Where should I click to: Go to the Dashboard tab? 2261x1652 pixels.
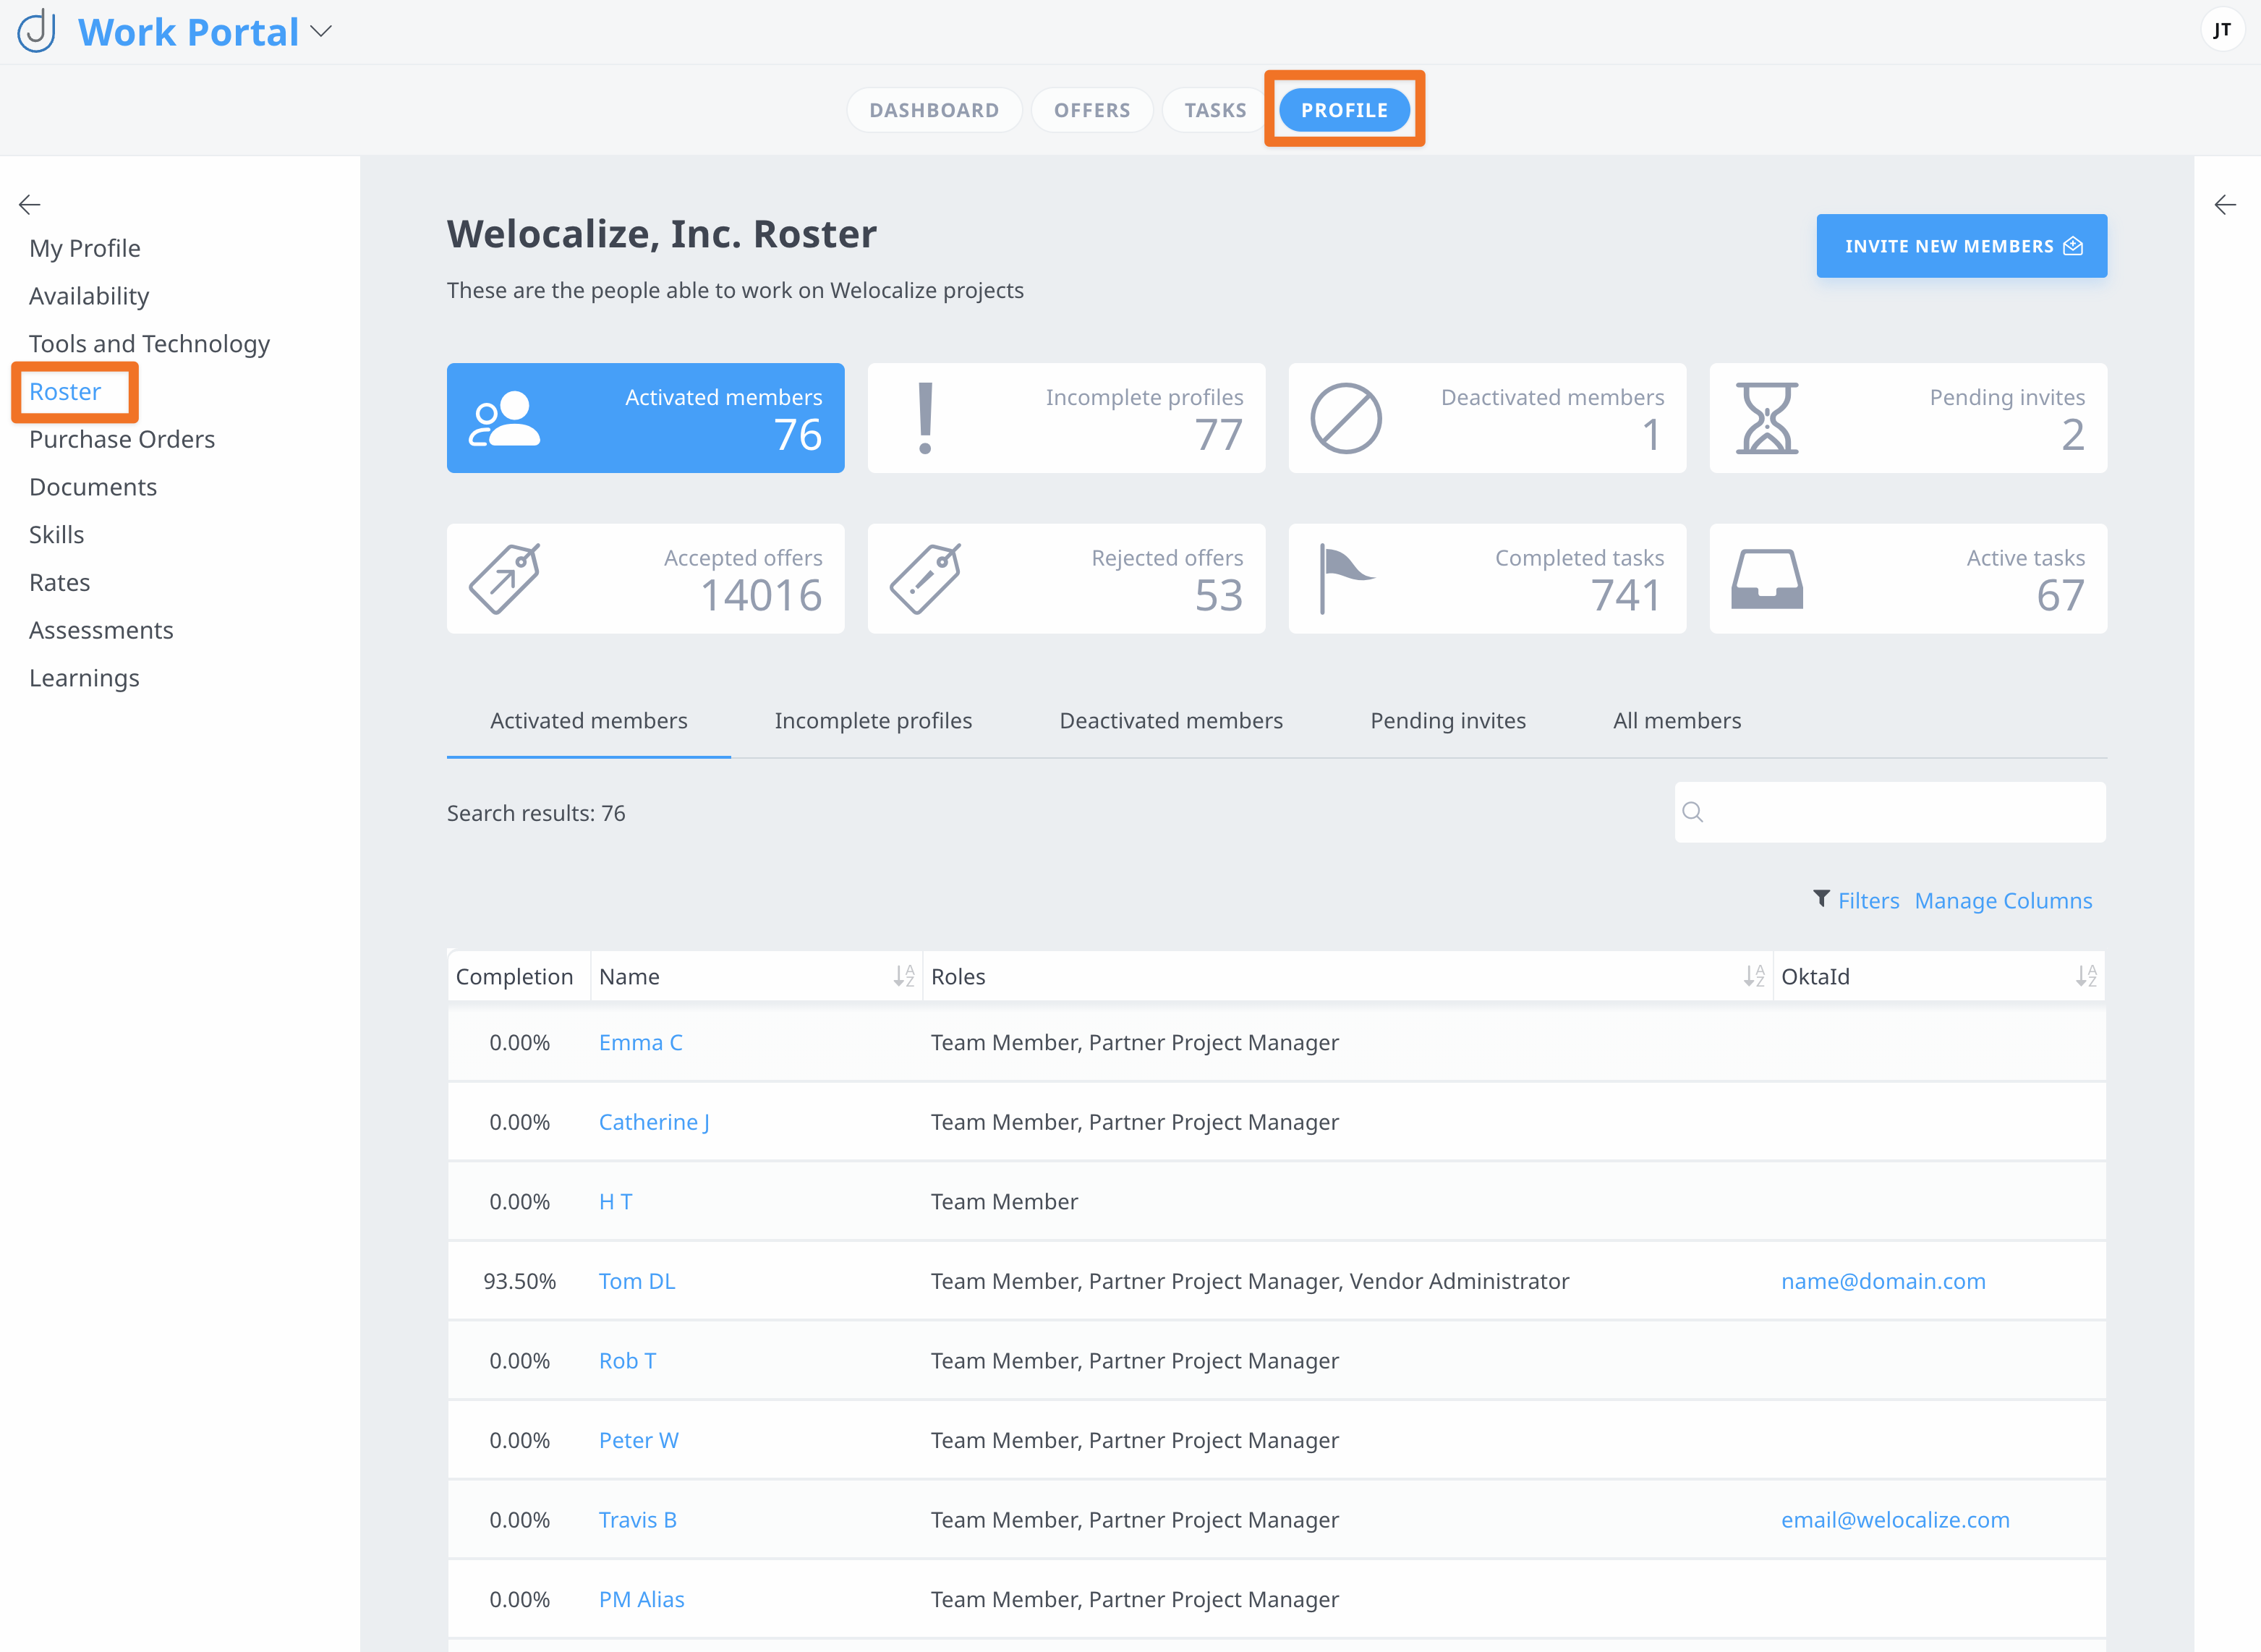[x=934, y=110]
